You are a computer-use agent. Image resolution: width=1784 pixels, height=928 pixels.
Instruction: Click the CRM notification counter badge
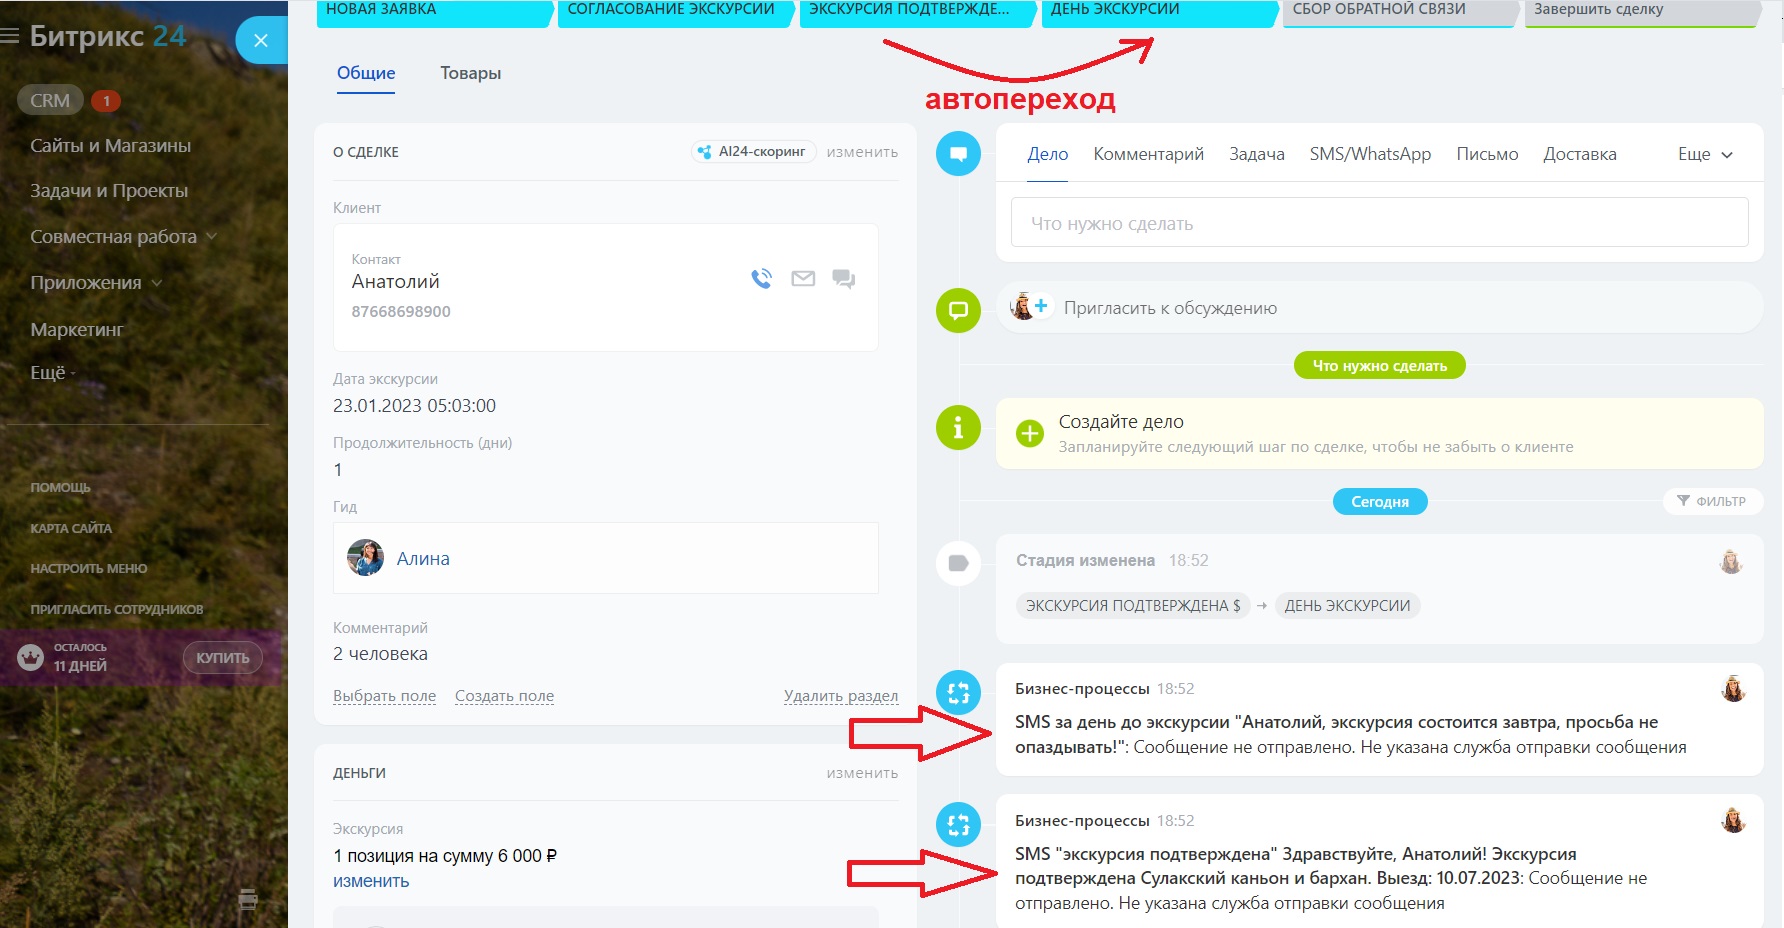pyautogui.click(x=106, y=101)
